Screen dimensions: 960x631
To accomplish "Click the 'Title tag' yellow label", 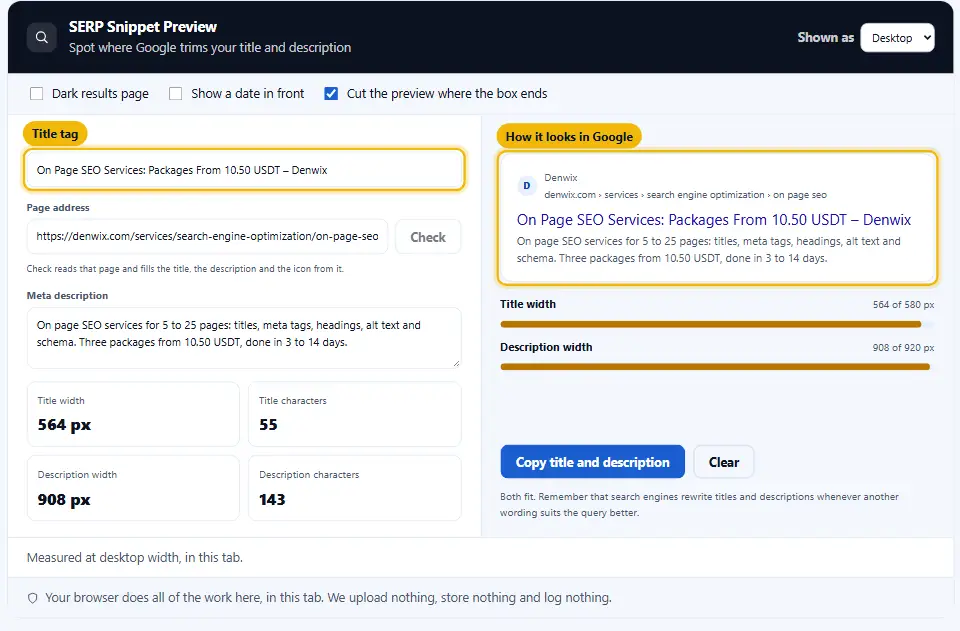I will coord(55,133).
